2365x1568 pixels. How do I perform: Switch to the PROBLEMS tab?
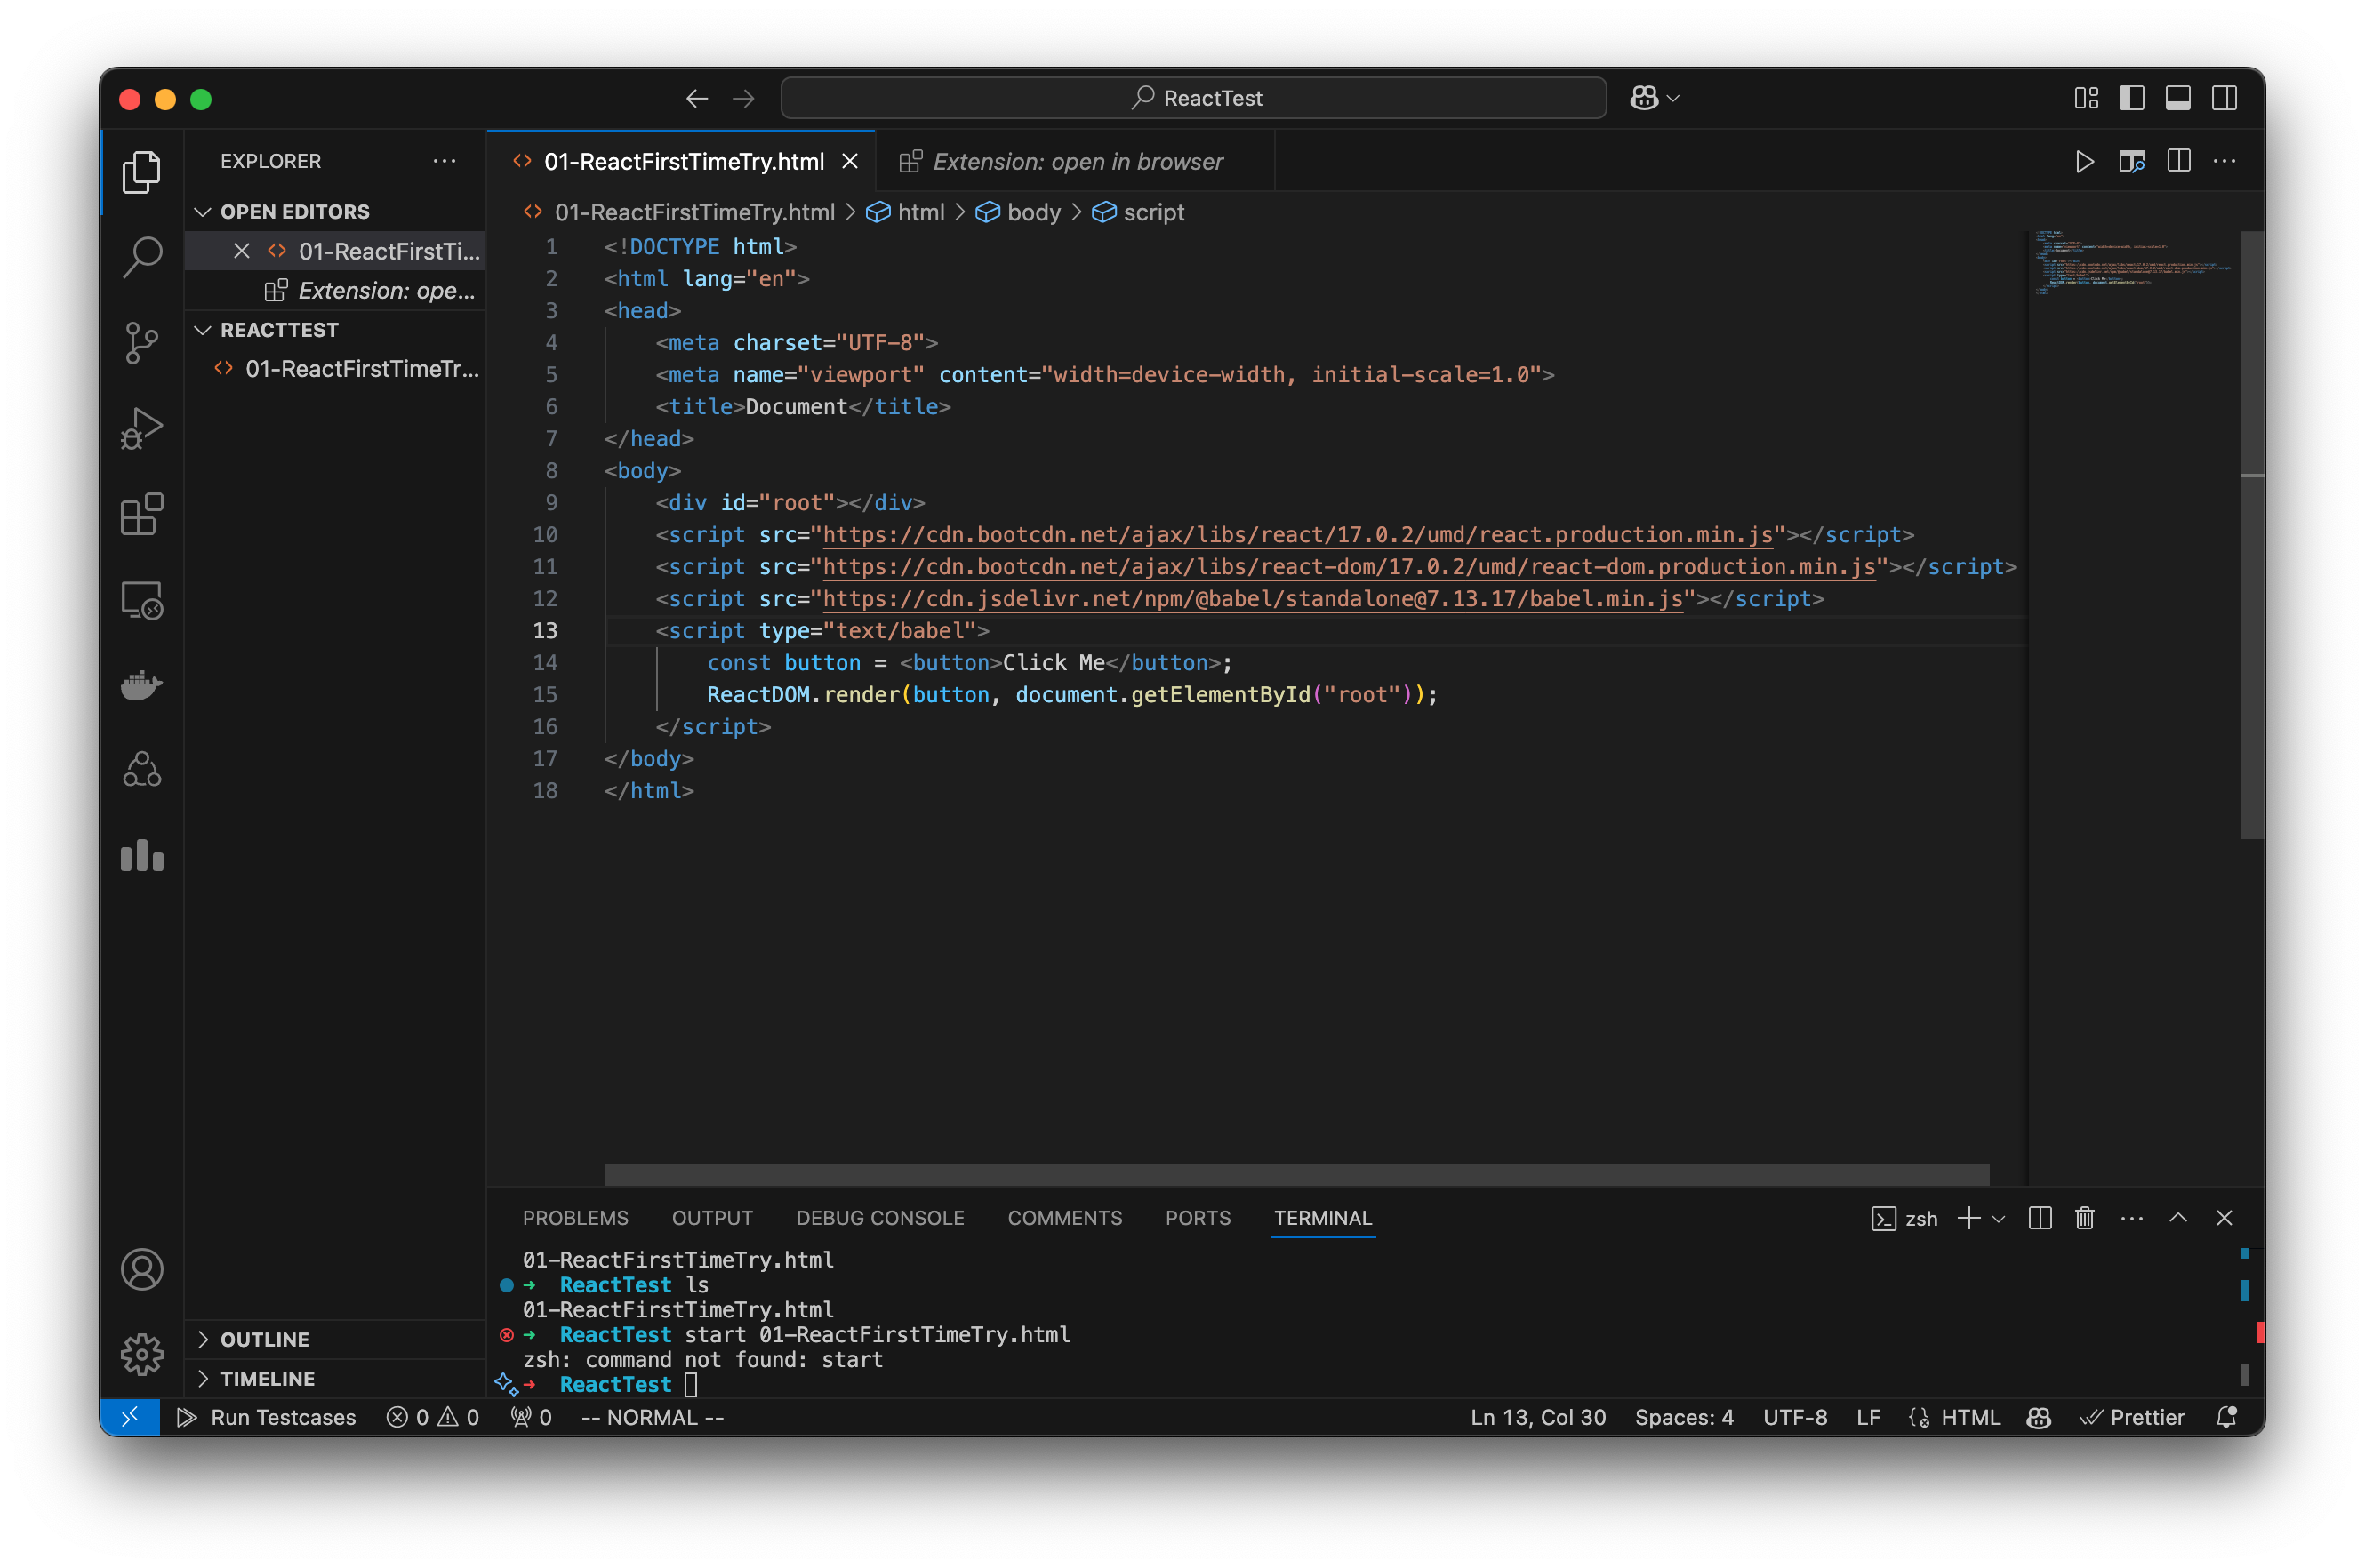(575, 1218)
